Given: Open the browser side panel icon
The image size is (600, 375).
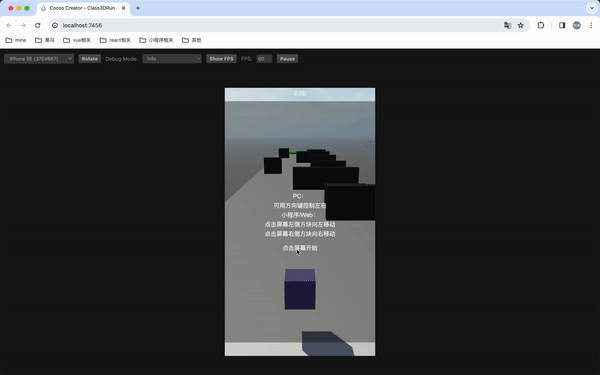Looking at the screenshot, I should click(562, 25).
